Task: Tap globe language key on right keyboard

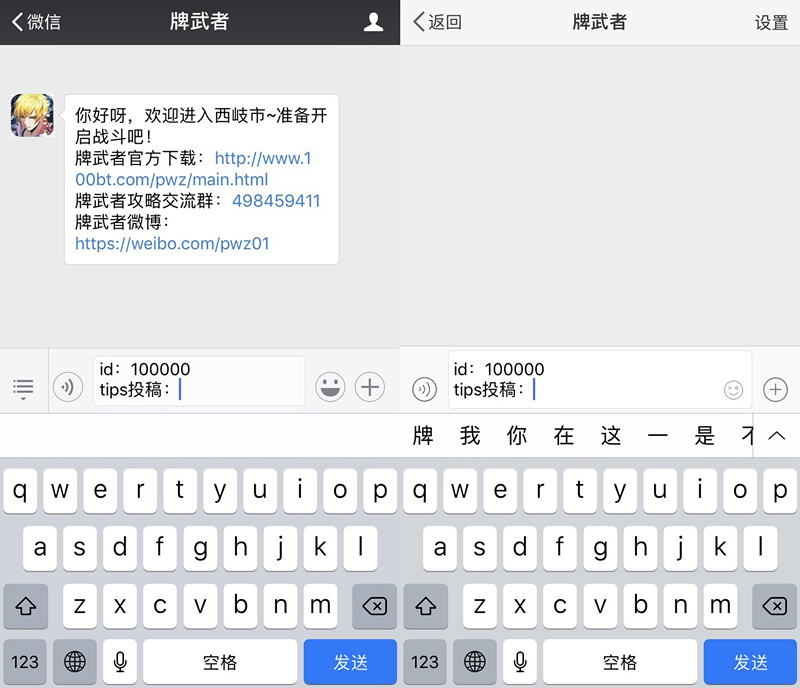Action: click(x=474, y=662)
